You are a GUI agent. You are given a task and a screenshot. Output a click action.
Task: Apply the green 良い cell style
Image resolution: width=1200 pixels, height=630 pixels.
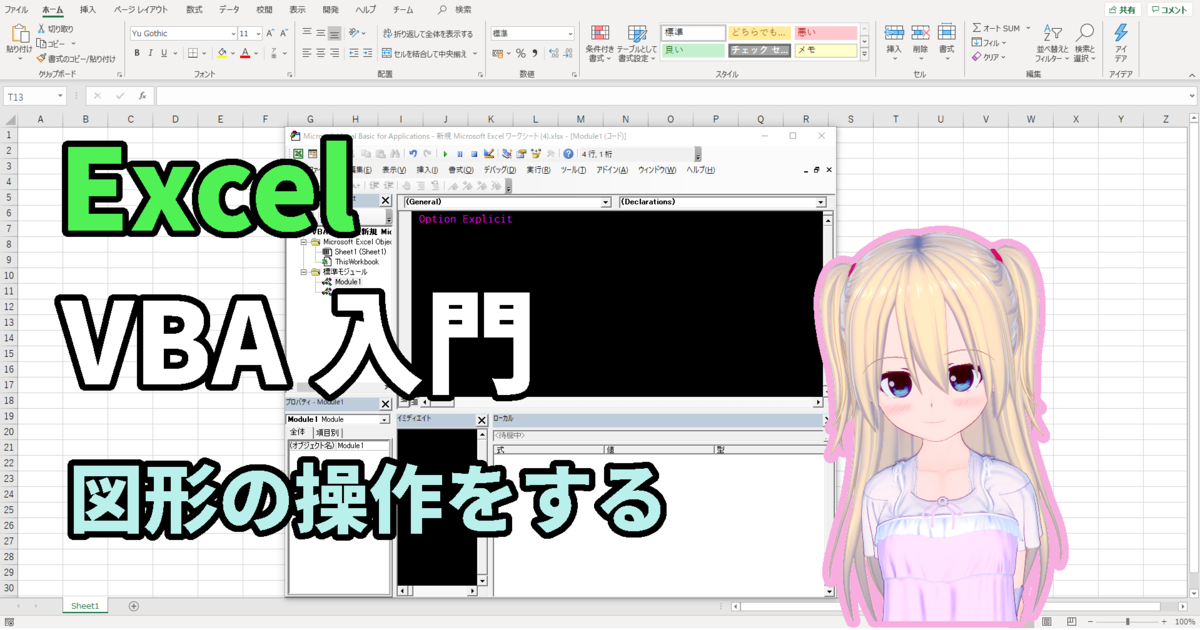tap(693, 50)
